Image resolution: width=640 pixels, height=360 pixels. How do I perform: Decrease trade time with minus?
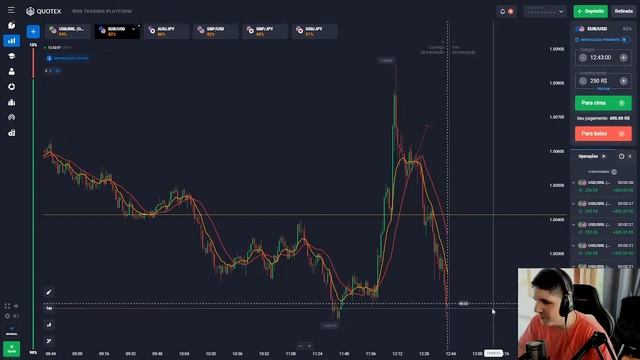(583, 58)
